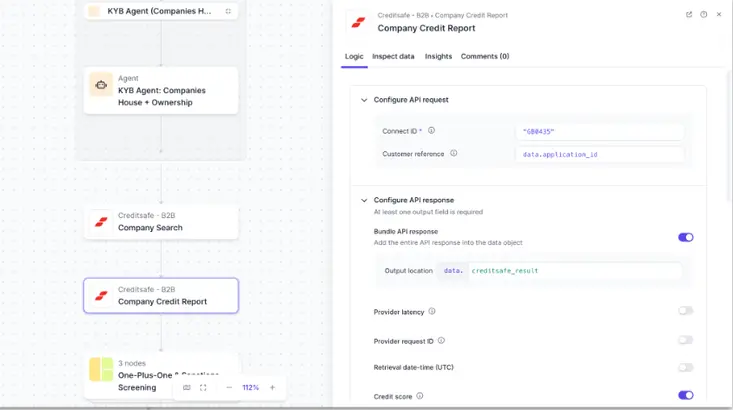Click the help question mark icon in panel header

click(704, 14)
